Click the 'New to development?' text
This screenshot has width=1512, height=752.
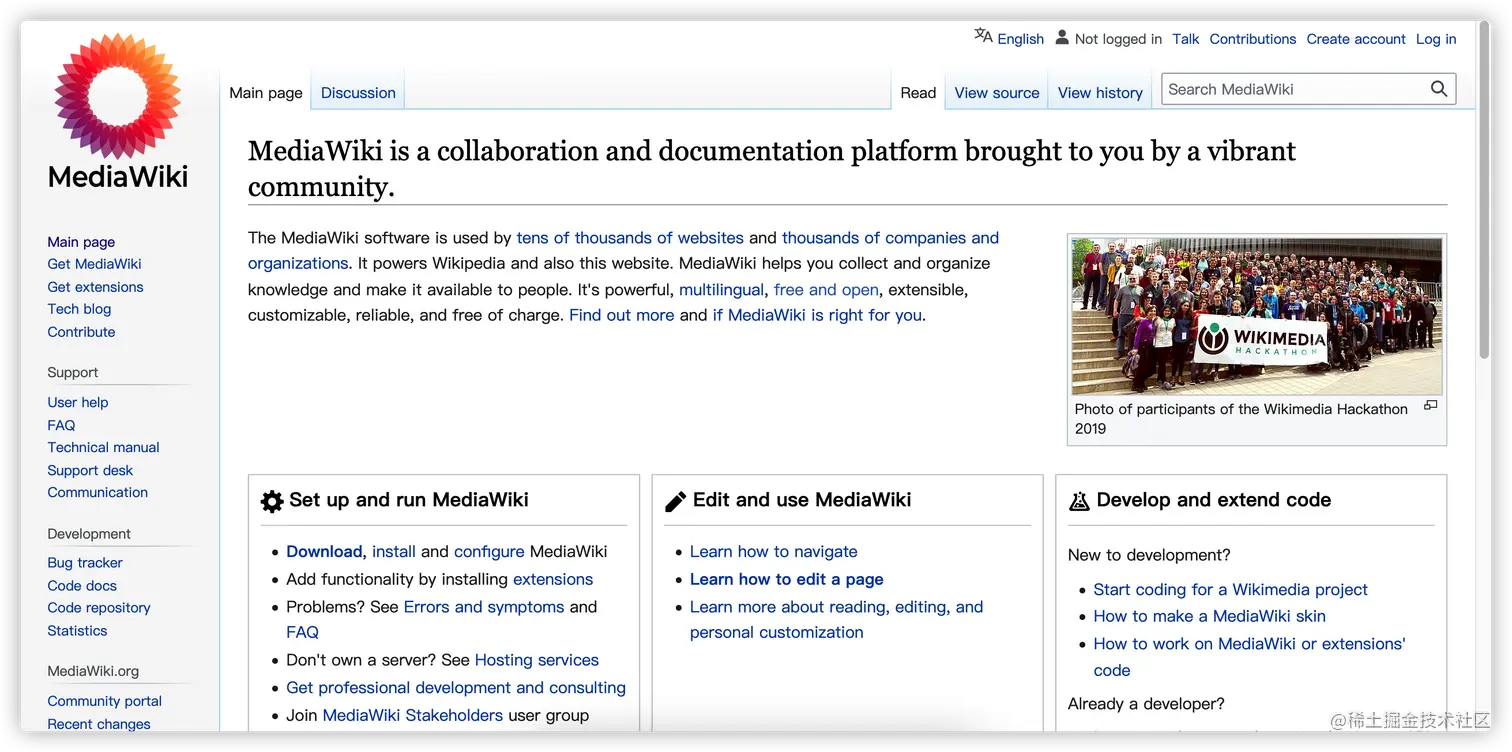(x=1149, y=555)
